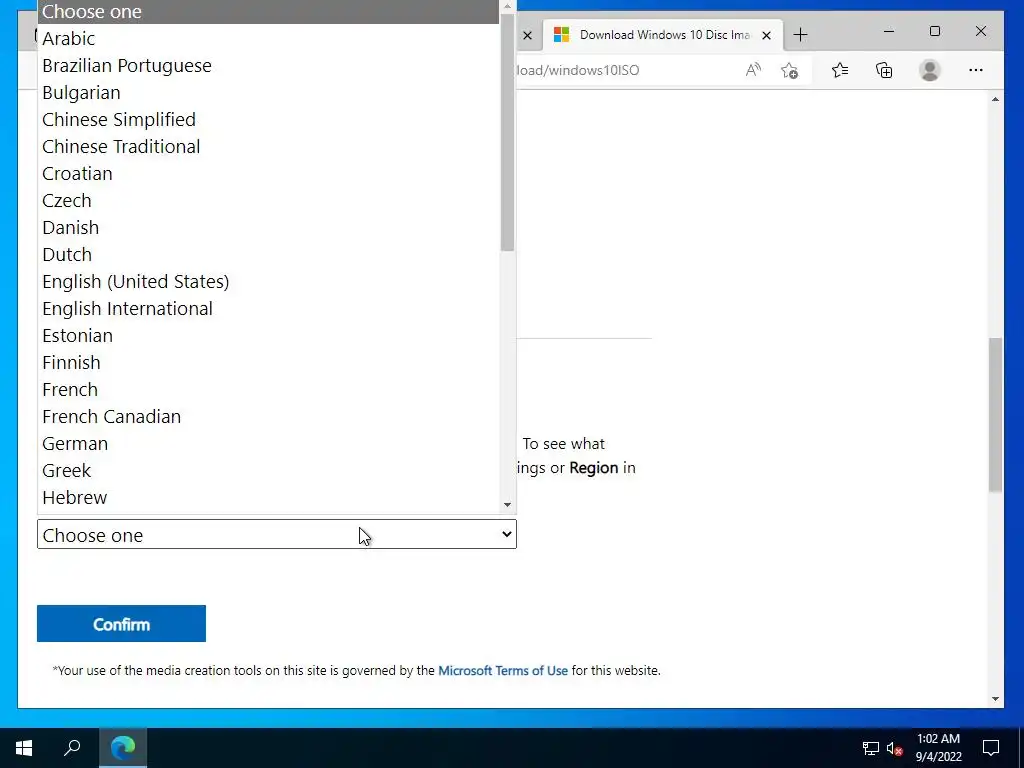Minimize the Edge window

point(889,31)
